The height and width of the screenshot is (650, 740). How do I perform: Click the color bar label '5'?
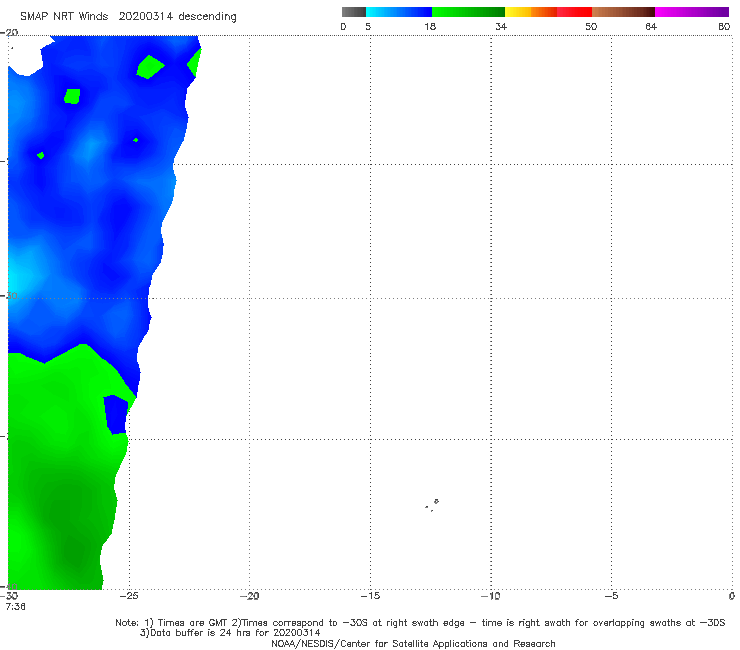coord(368,27)
